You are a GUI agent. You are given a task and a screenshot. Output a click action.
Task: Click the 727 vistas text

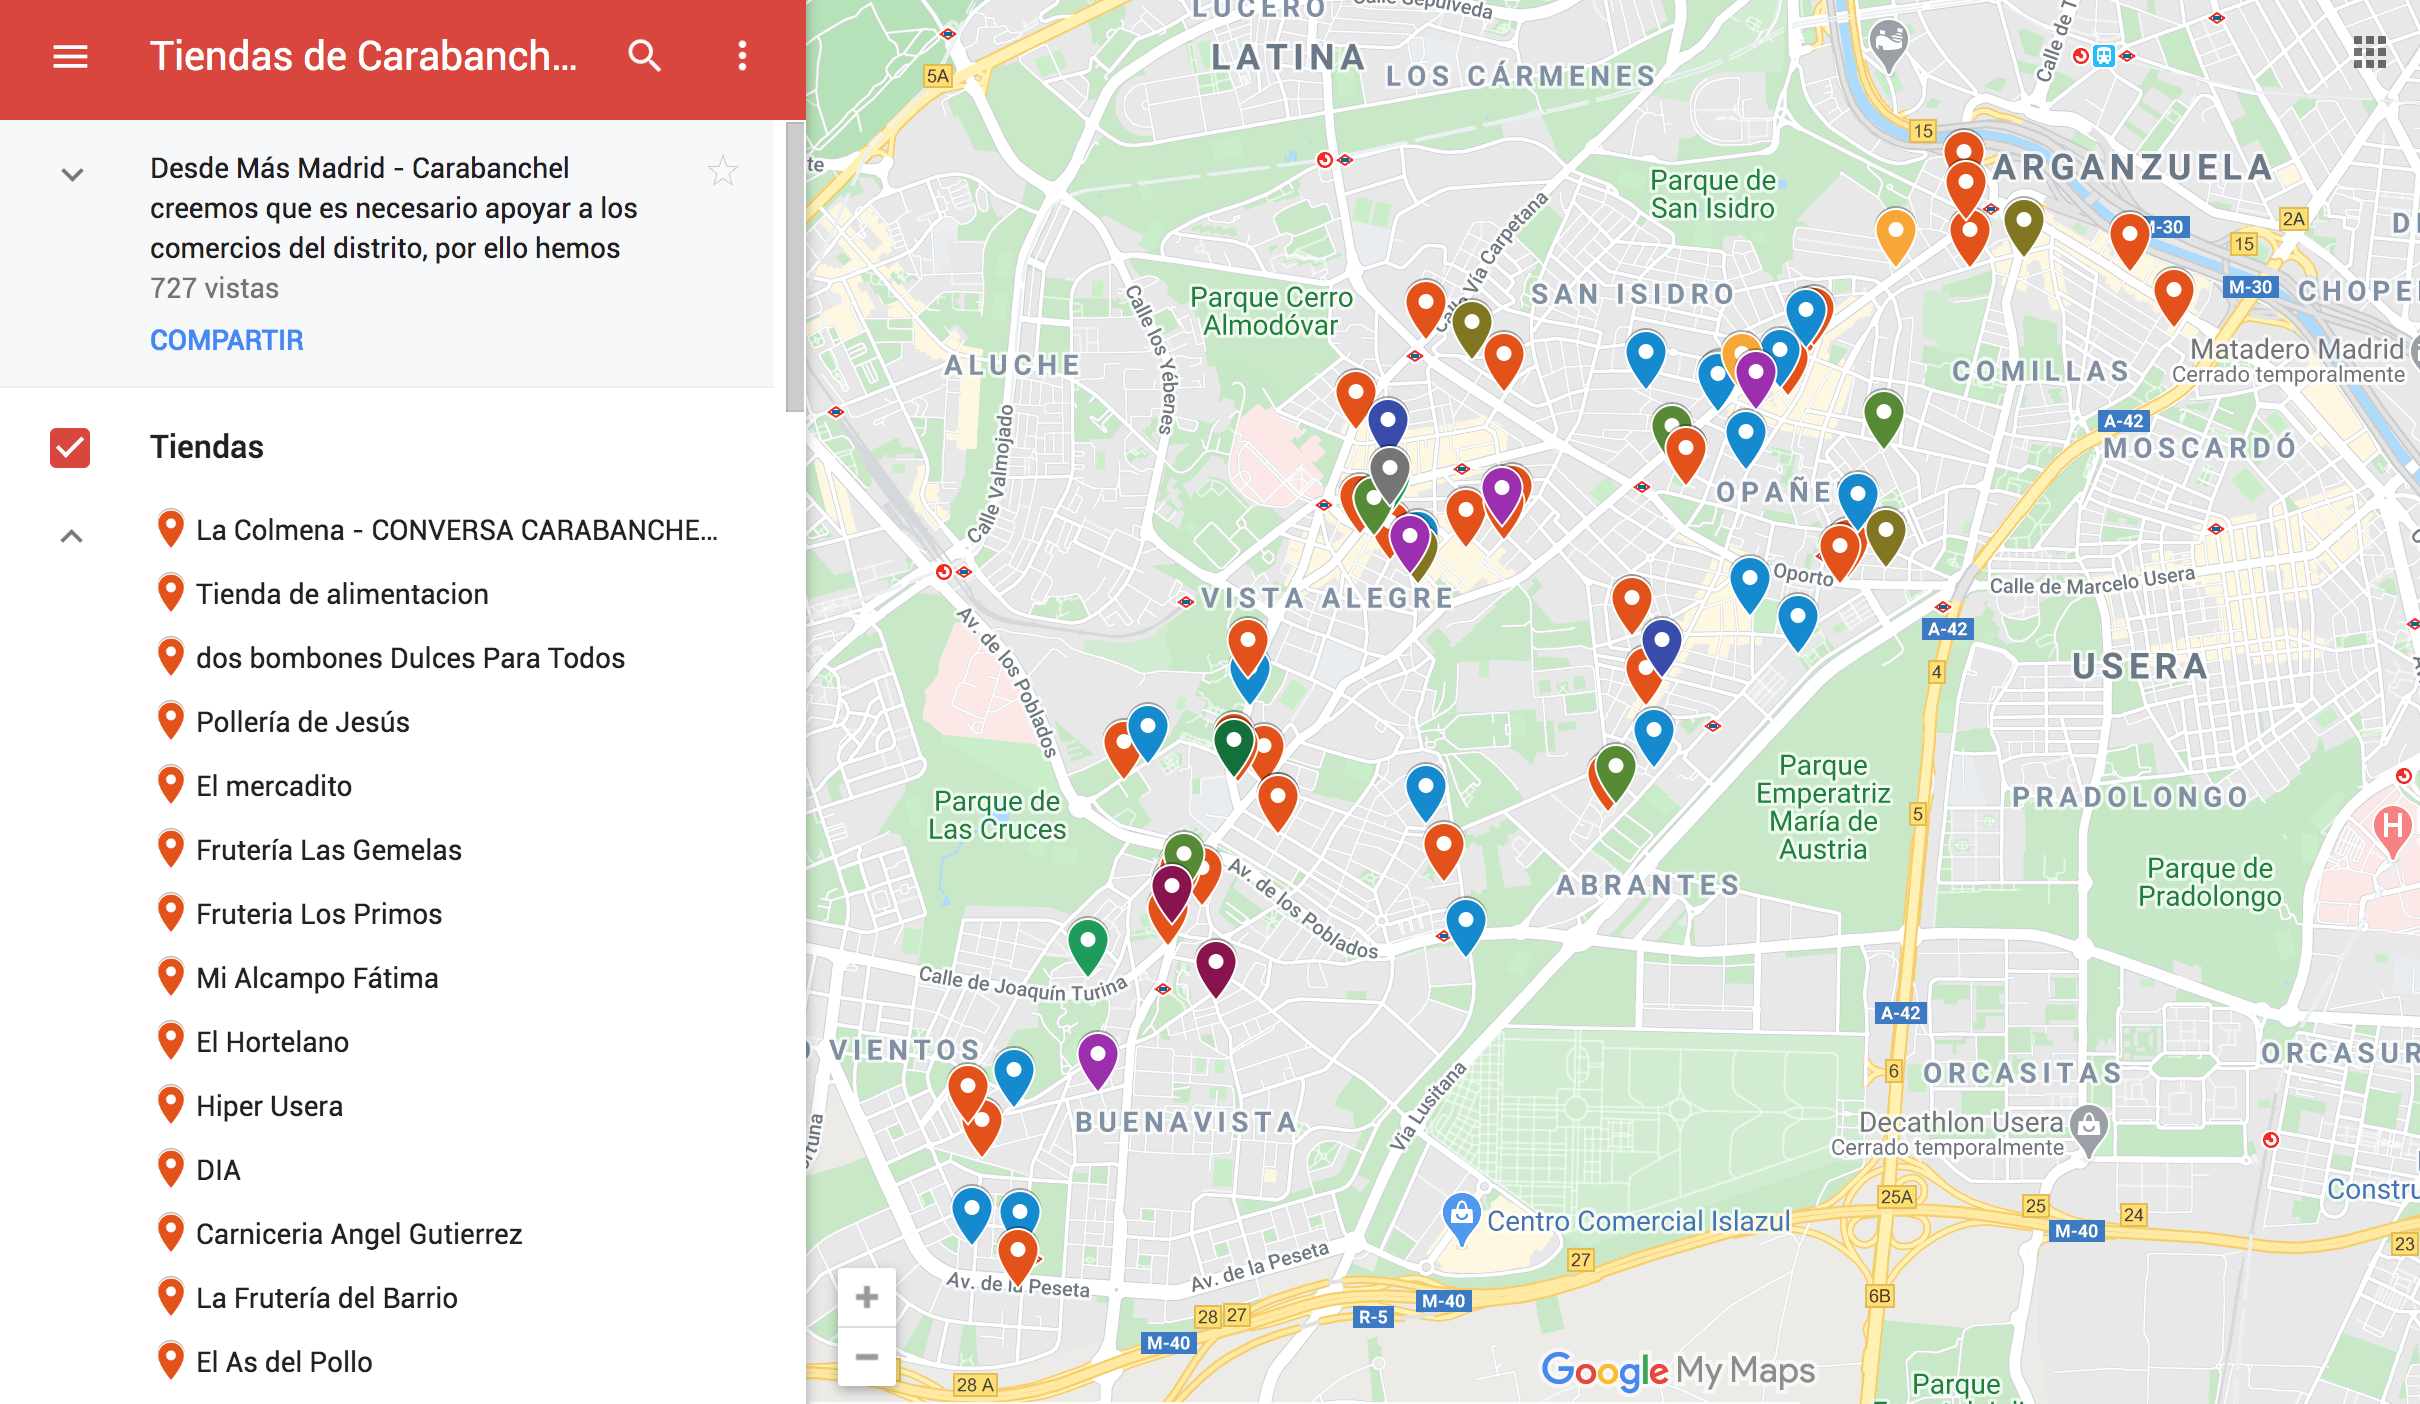(214, 288)
